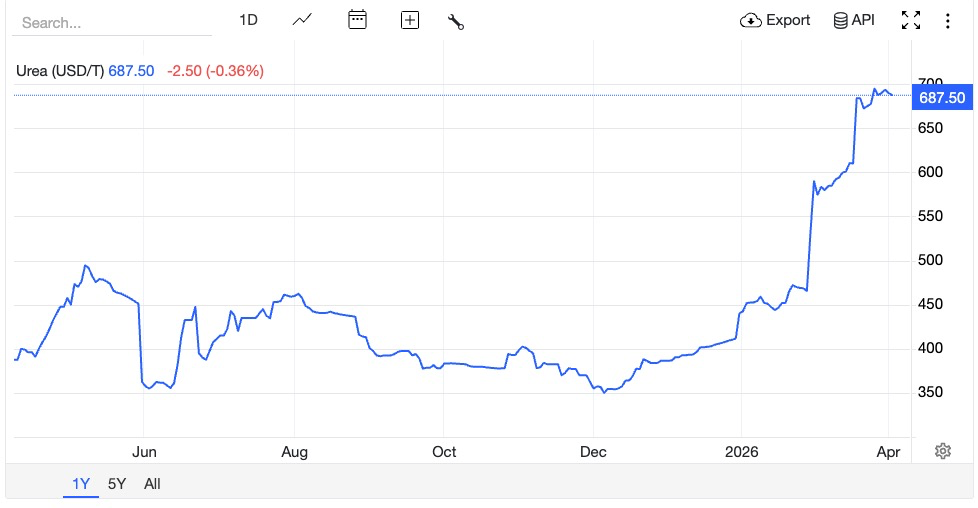Click the API button
978x508 pixels.
[854, 20]
